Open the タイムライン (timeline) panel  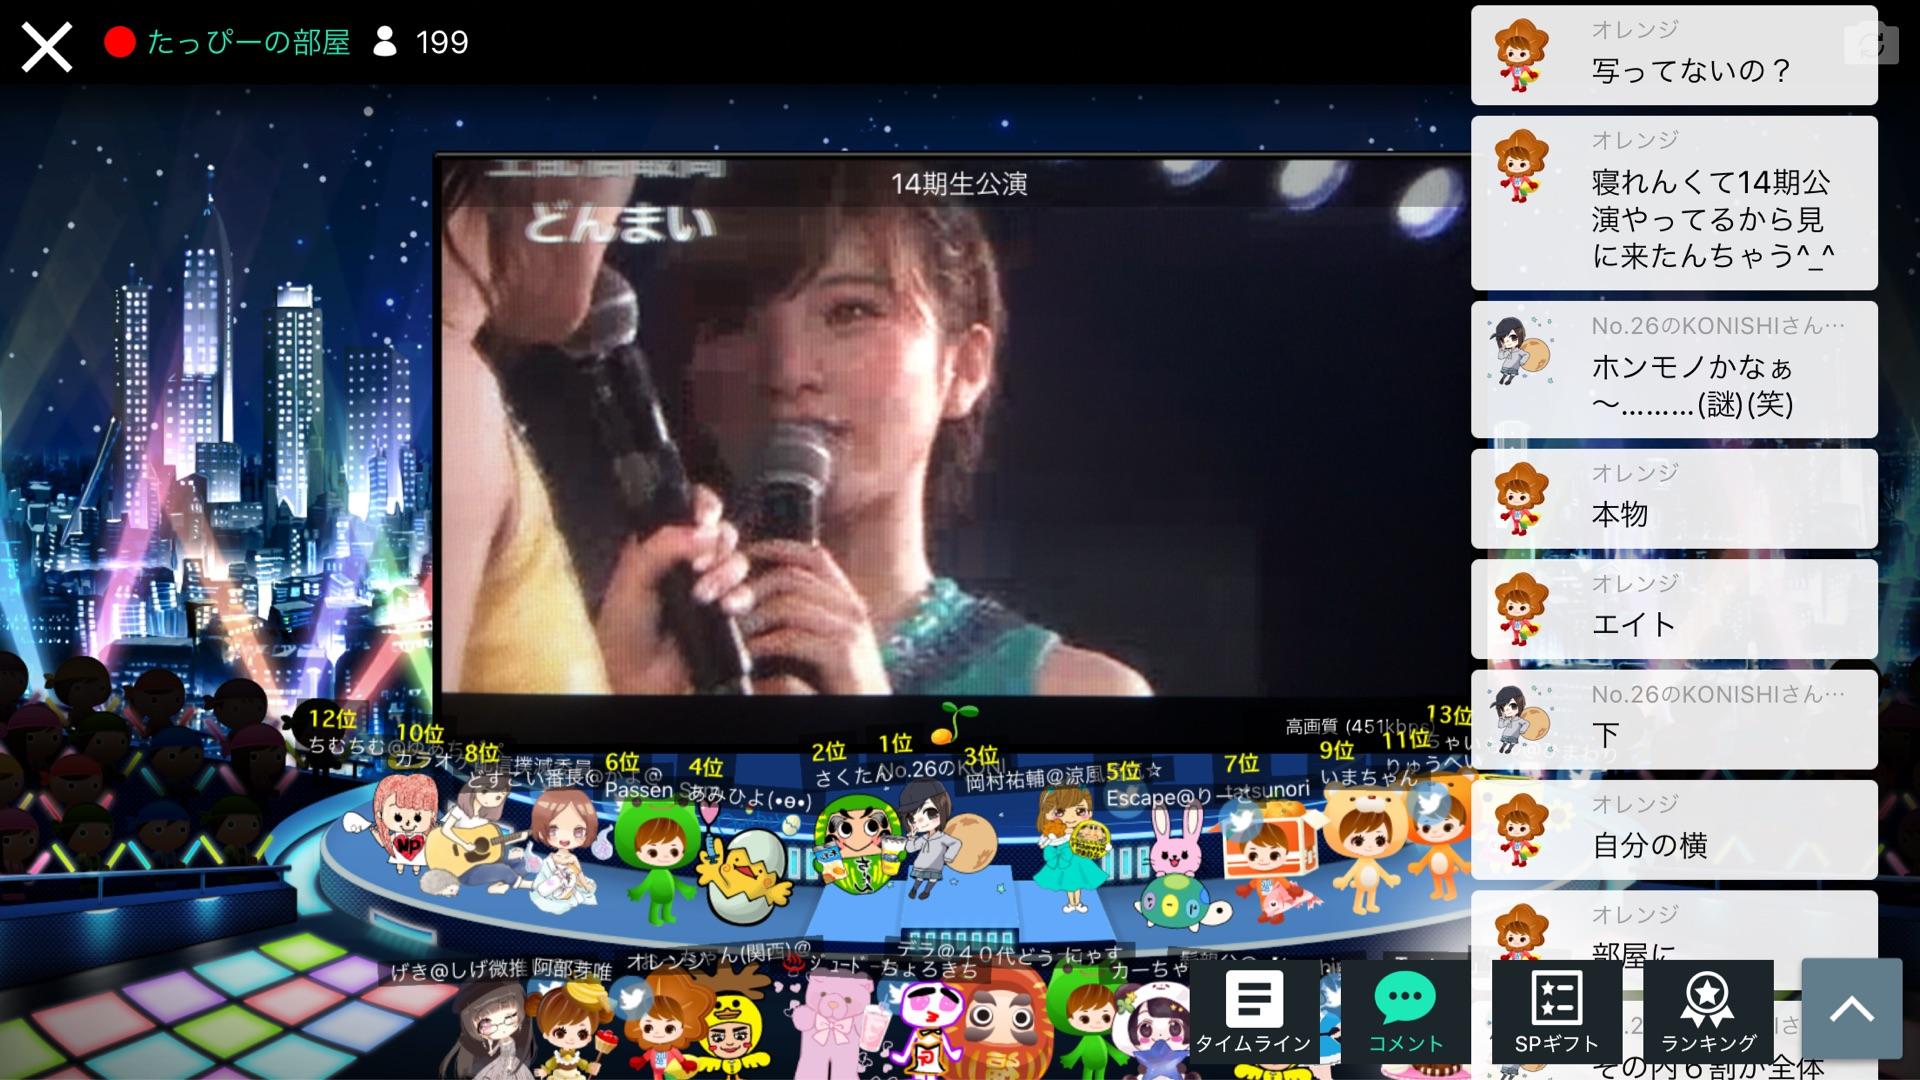pyautogui.click(x=1252, y=1012)
